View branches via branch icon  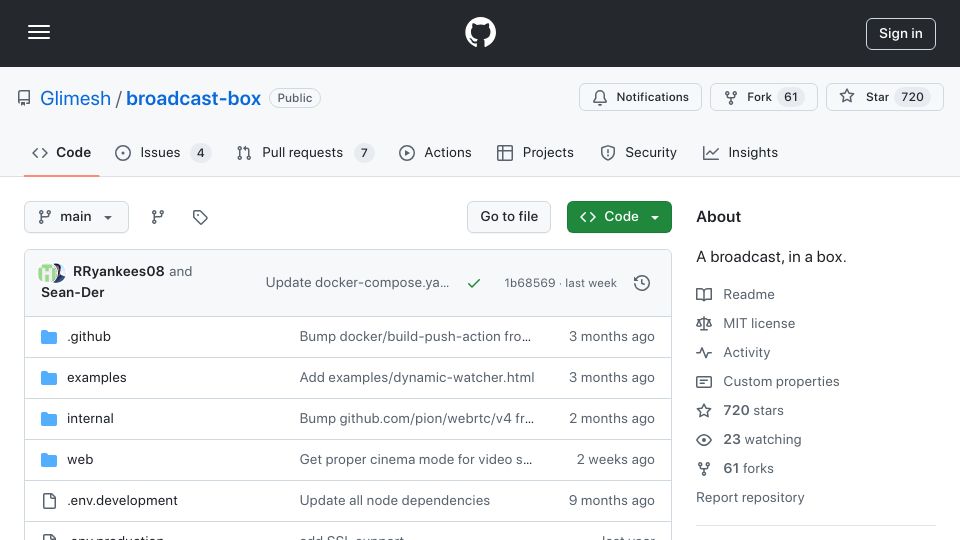(157, 217)
